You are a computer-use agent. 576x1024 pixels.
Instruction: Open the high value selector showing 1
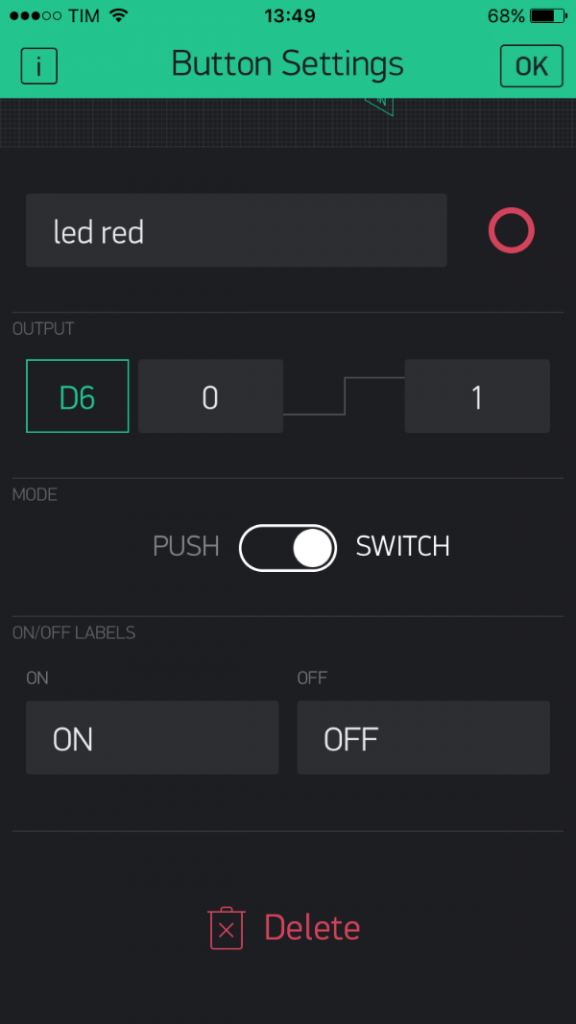[x=477, y=396]
